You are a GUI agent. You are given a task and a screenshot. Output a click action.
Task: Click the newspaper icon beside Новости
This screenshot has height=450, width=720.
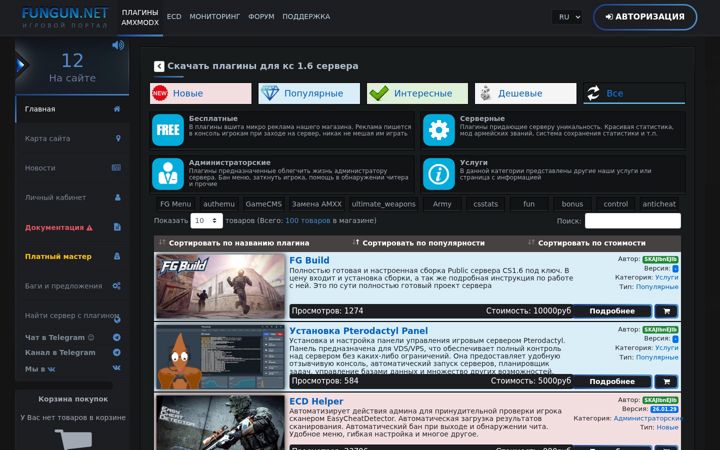[117, 168]
